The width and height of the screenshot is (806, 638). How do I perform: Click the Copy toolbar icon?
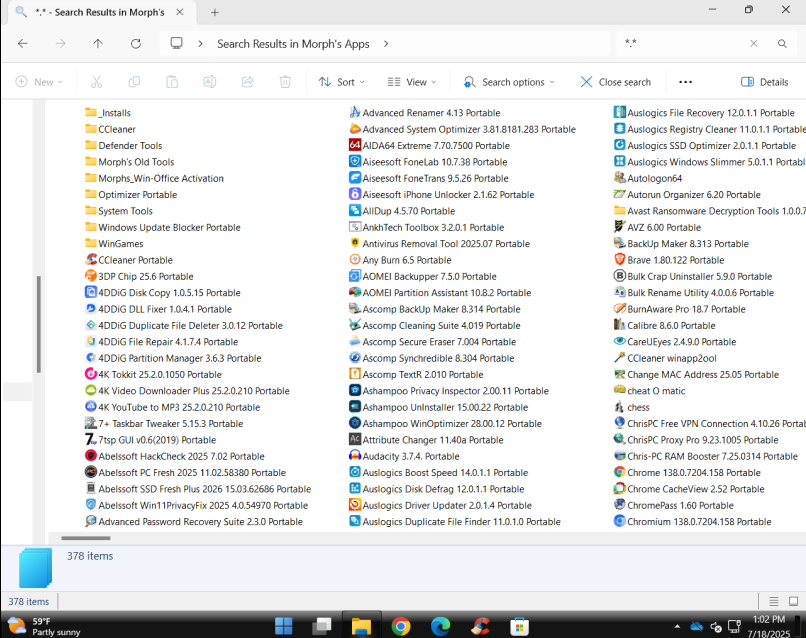[x=134, y=82]
